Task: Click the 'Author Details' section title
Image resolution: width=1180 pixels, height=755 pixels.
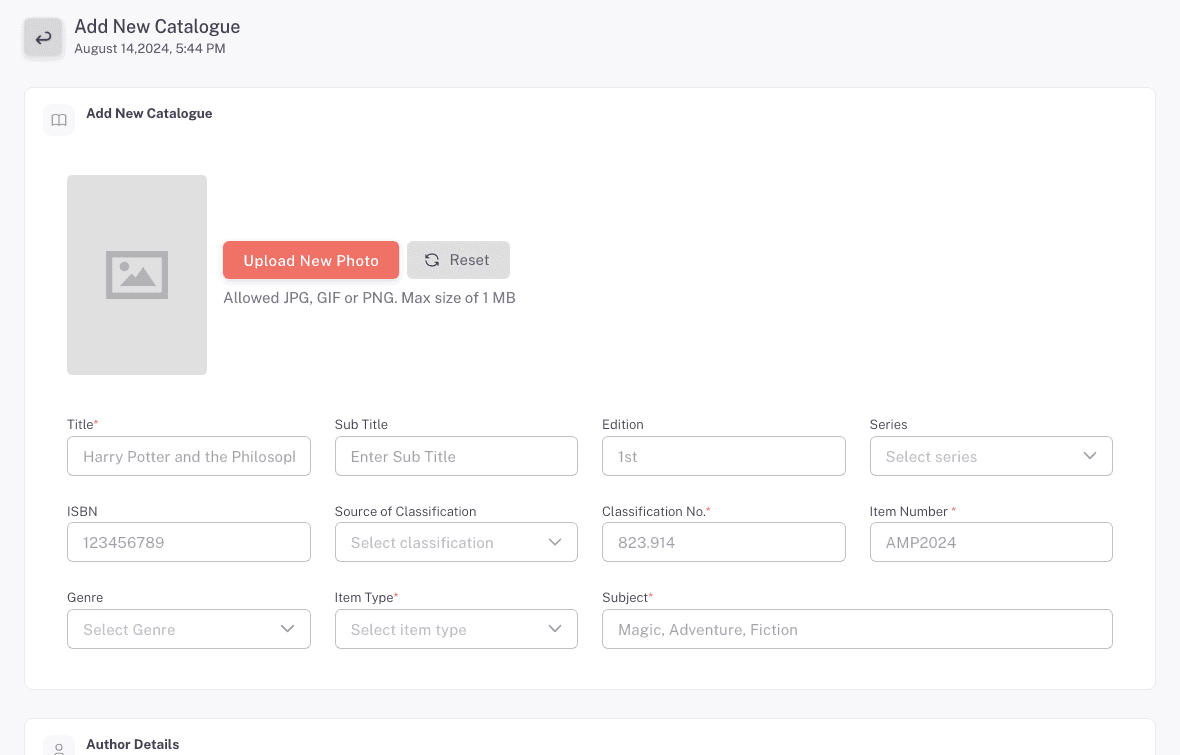Action: coord(132,744)
